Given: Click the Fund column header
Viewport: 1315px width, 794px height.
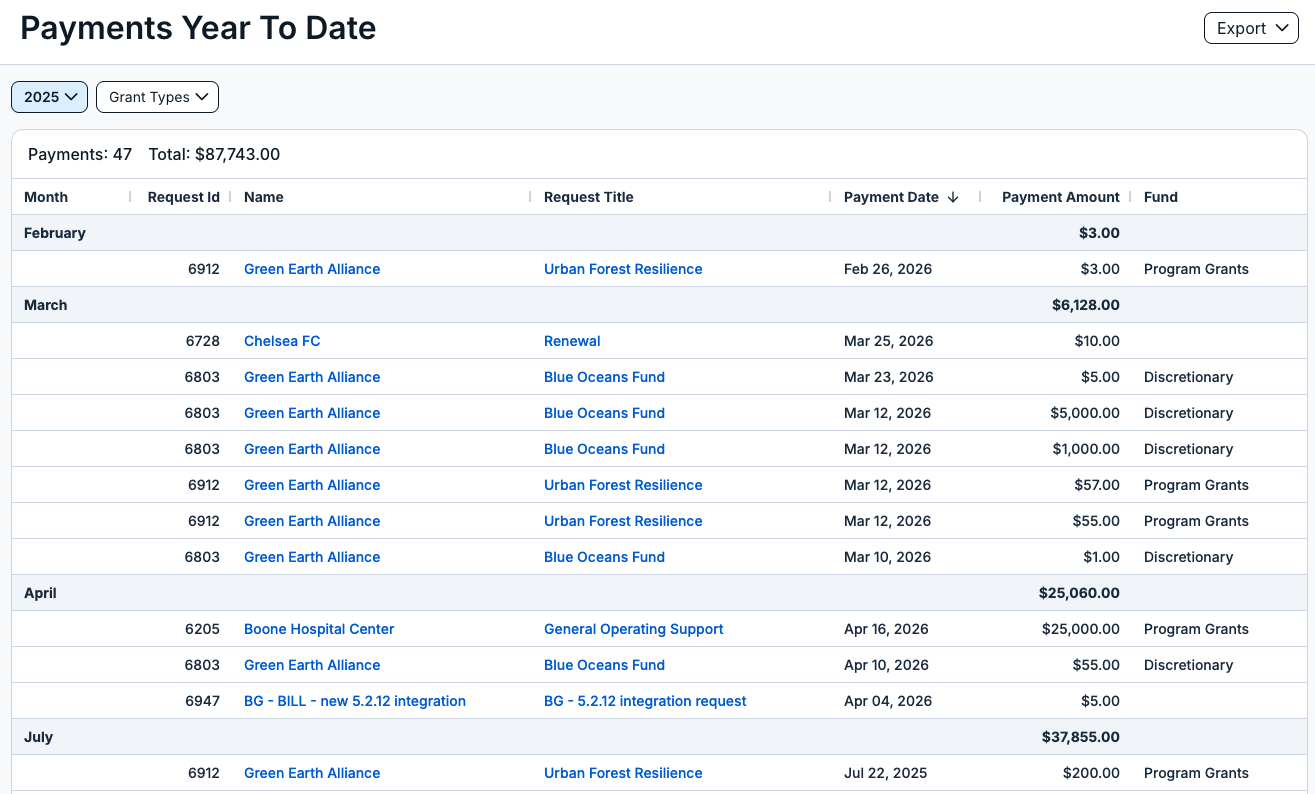Looking at the screenshot, I should click(1161, 197).
